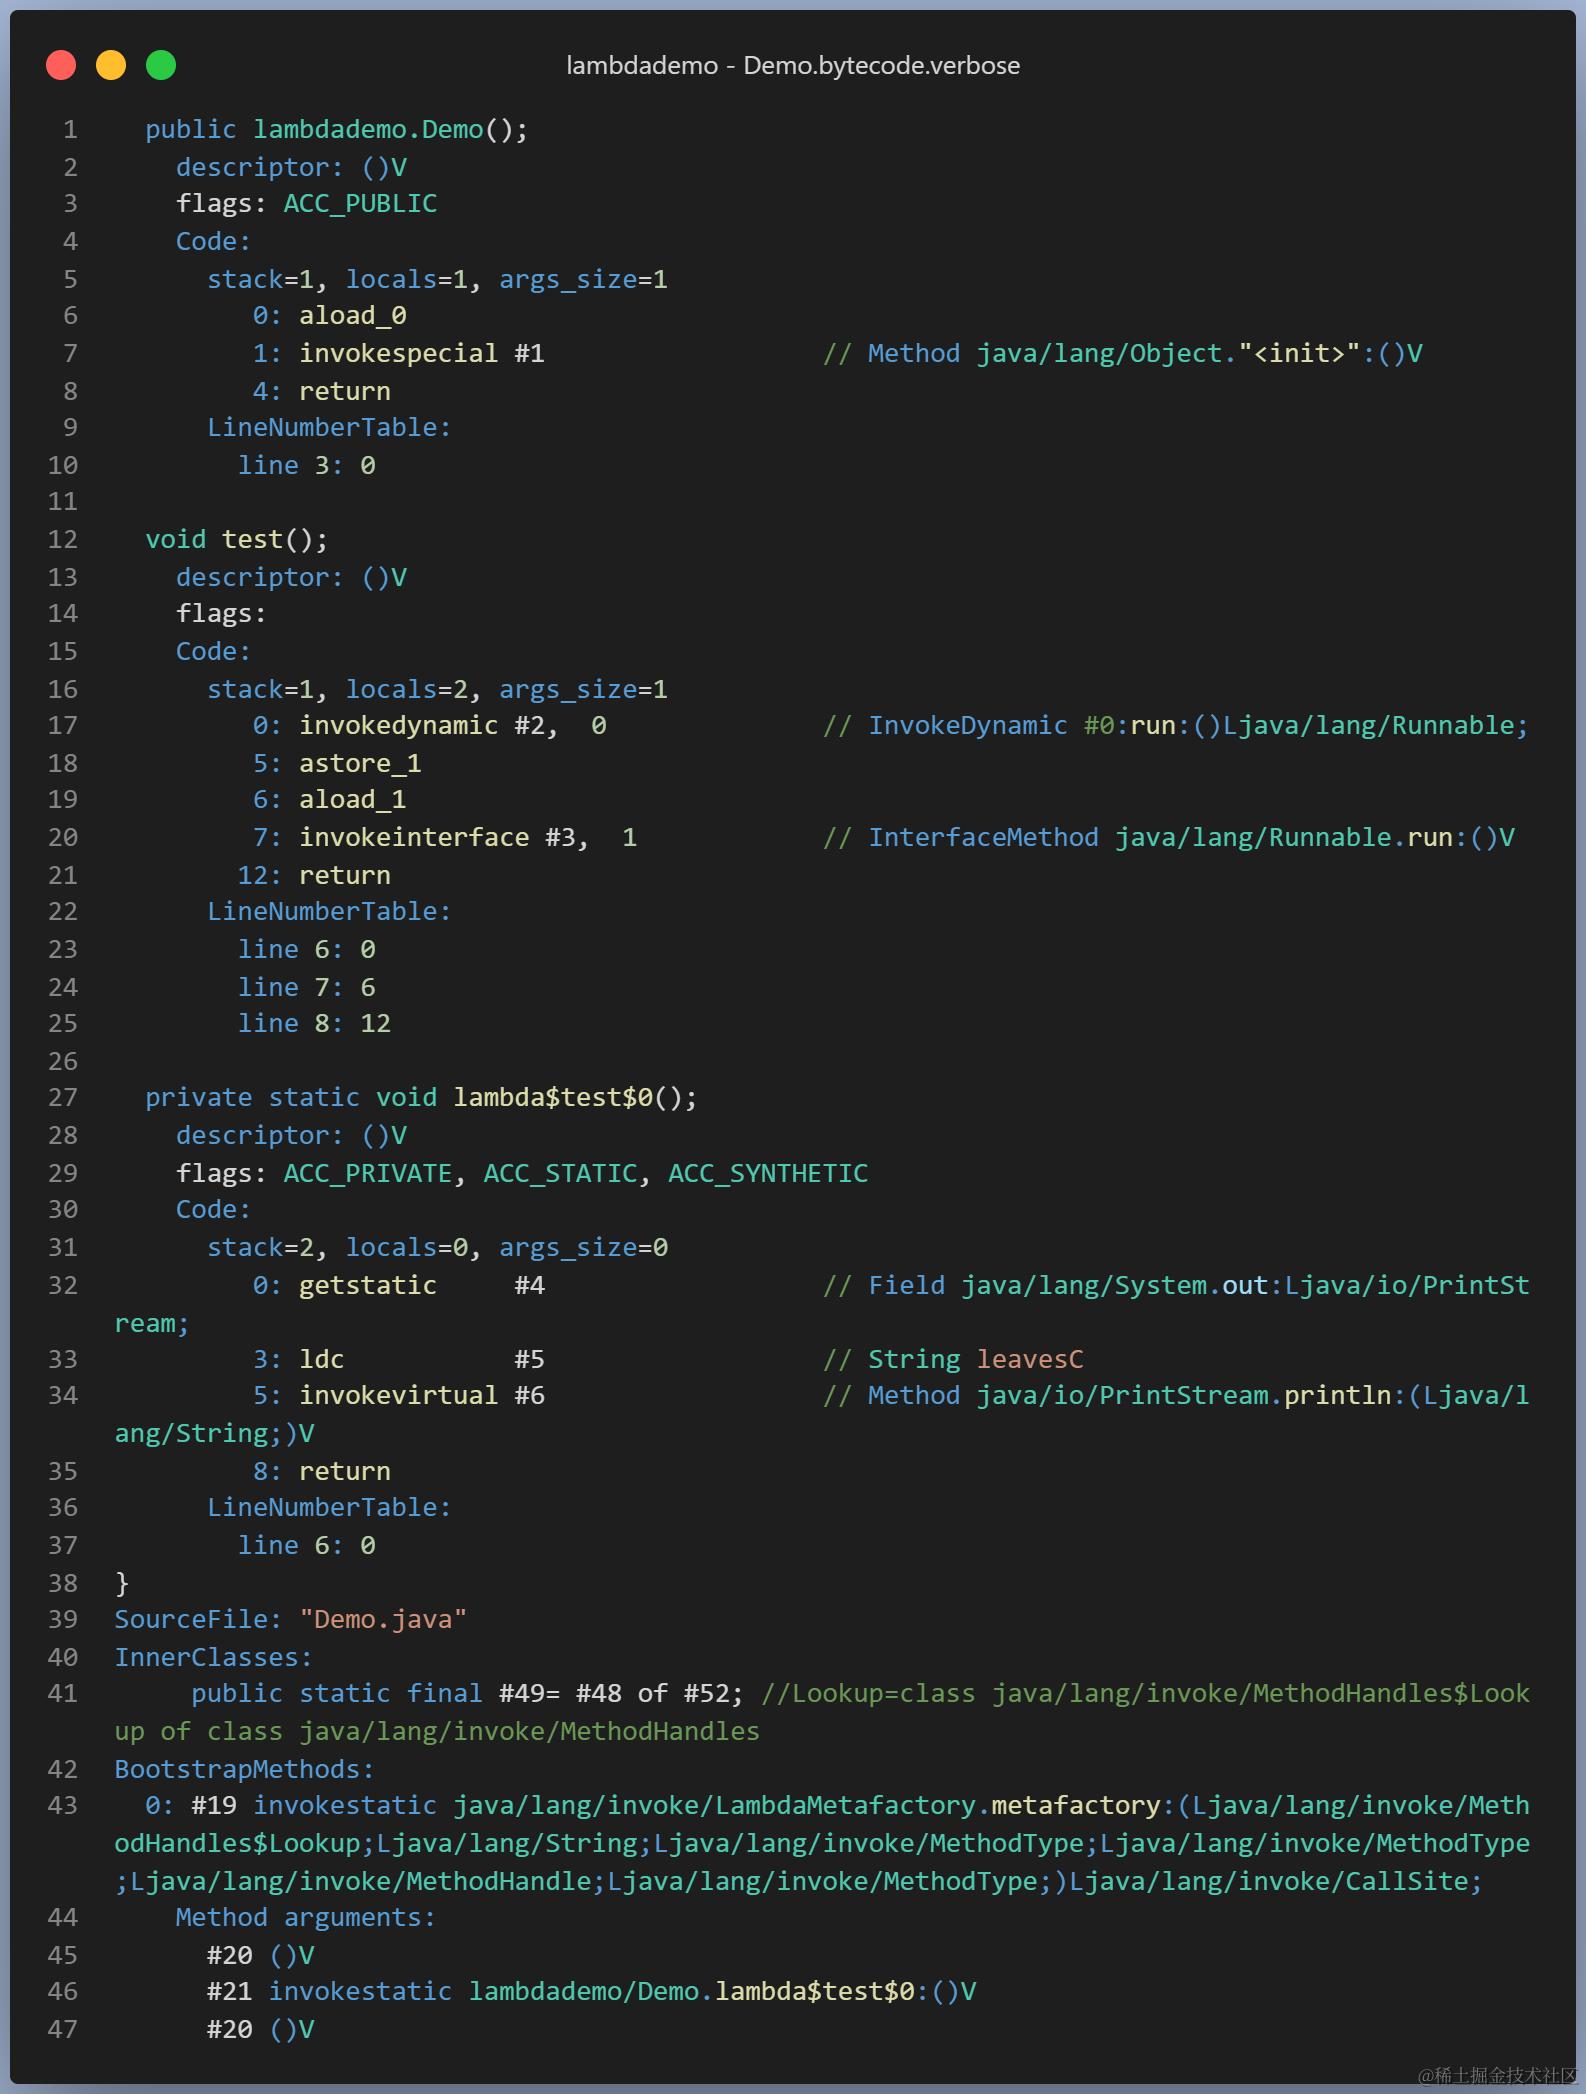
Task: Click comment 'String leavesC'
Action: 976,1359
